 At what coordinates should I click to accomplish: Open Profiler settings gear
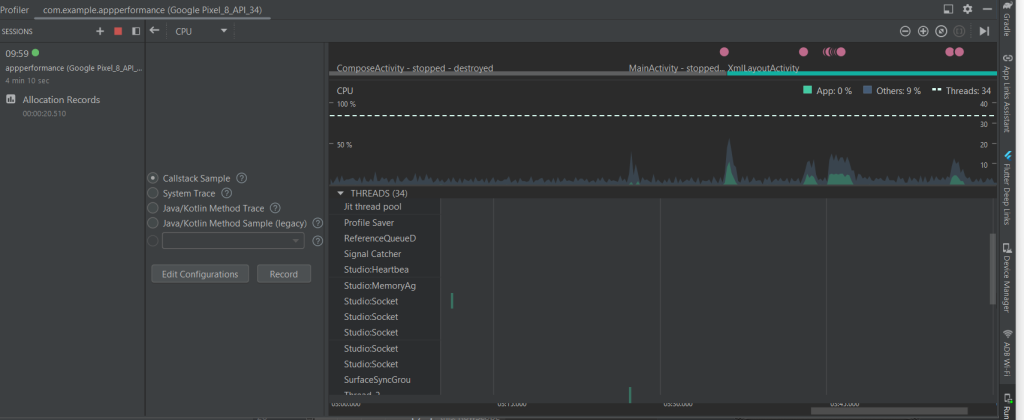[967, 9]
